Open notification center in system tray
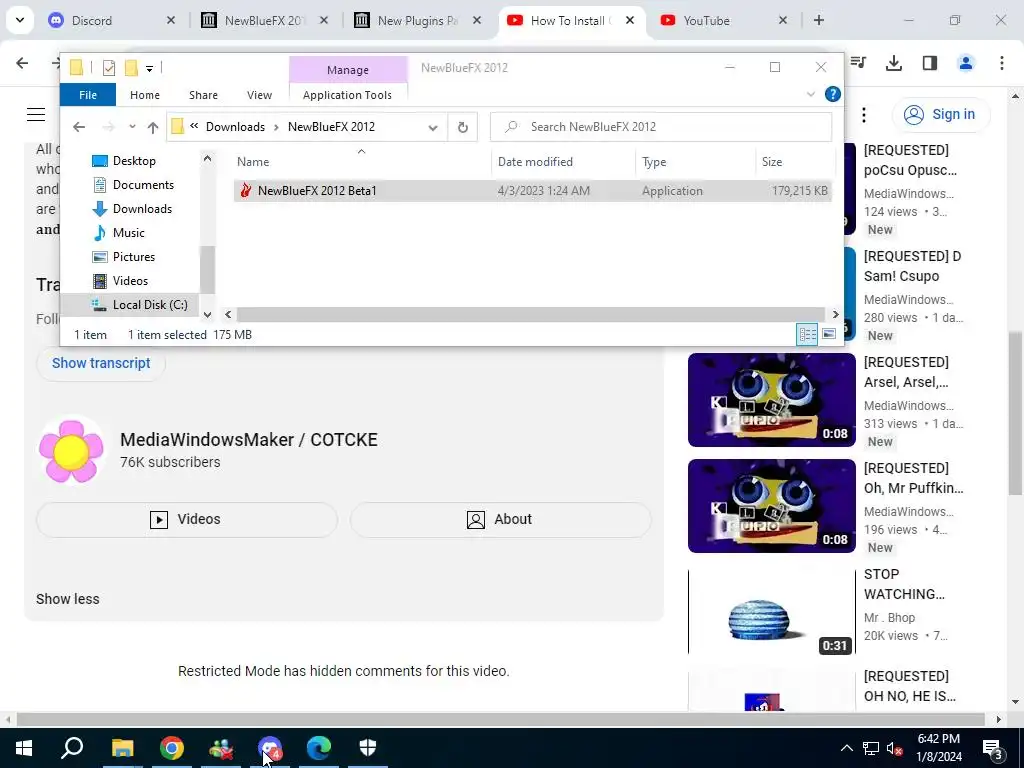This screenshot has width=1024, height=768. (993, 748)
